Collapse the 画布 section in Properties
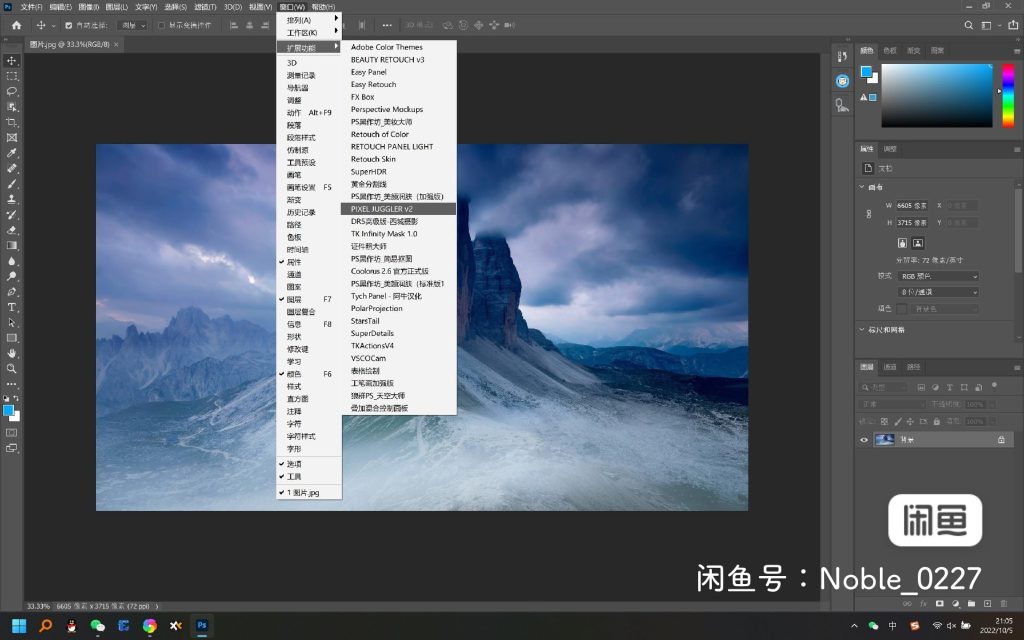The height and width of the screenshot is (640, 1024). [862, 187]
